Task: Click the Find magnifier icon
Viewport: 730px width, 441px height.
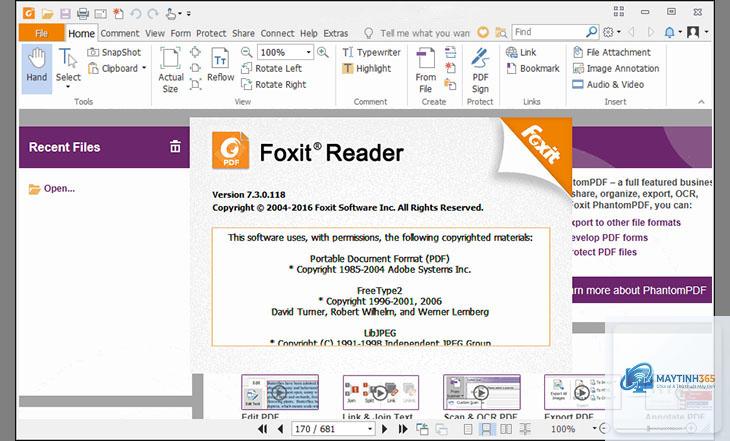Action: pyautogui.click(x=591, y=32)
